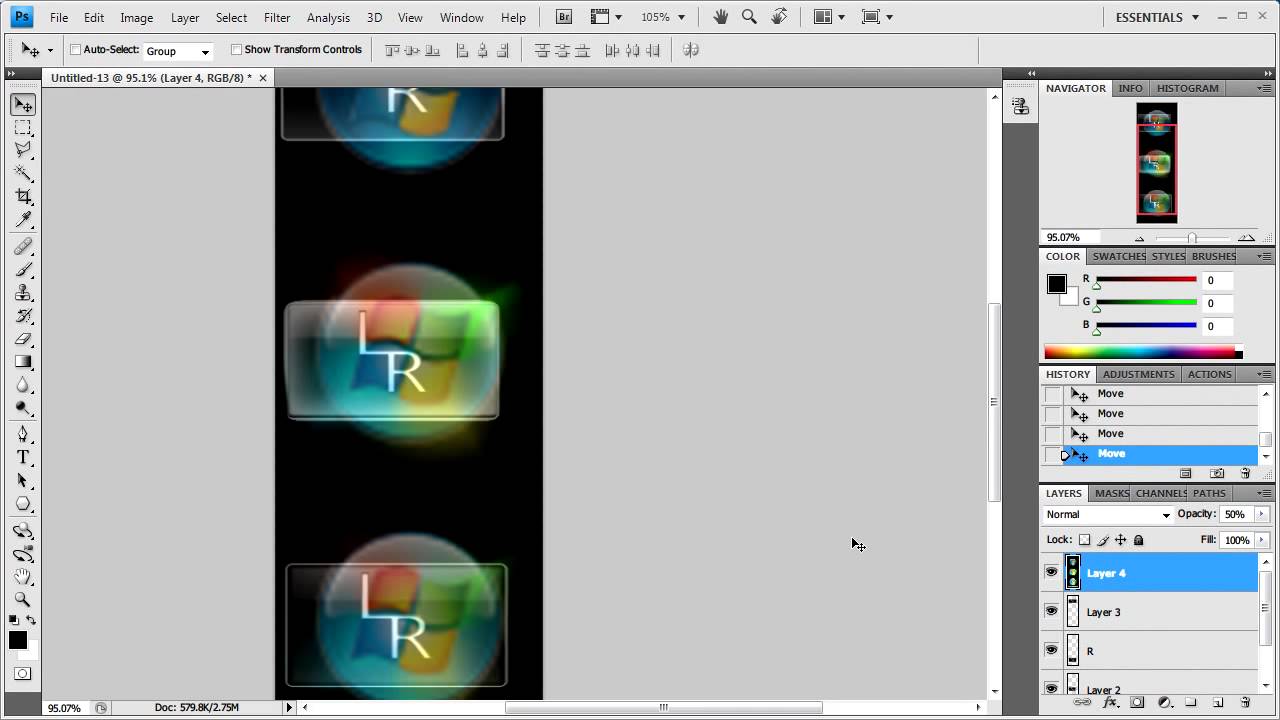Switch to the Swatches tab
This screenshot has width=1280, height=720.
click(1118, 256)
